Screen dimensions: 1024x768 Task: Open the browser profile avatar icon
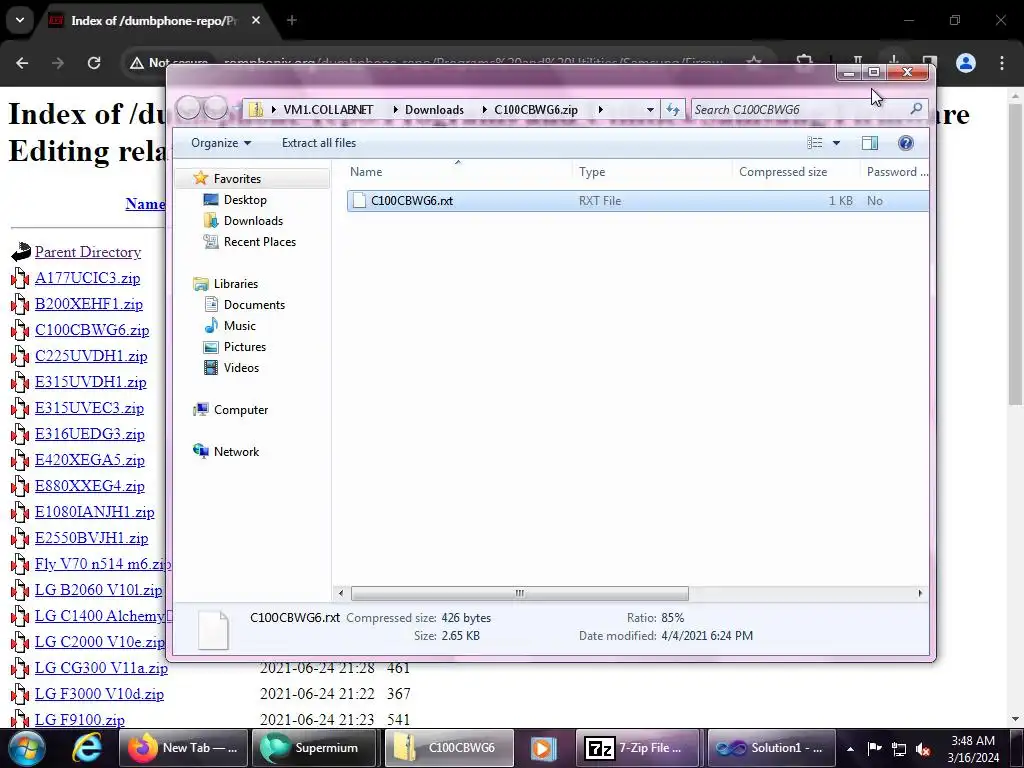(966, 63)
